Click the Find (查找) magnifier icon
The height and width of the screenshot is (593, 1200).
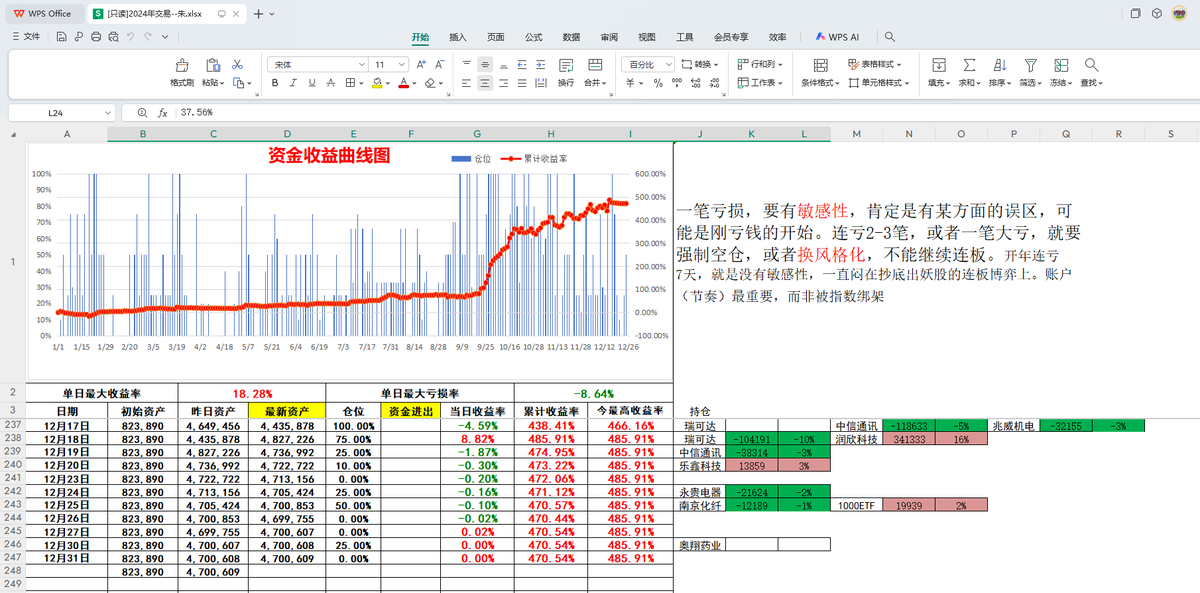pyautogui.click(x=1091, y=64)
